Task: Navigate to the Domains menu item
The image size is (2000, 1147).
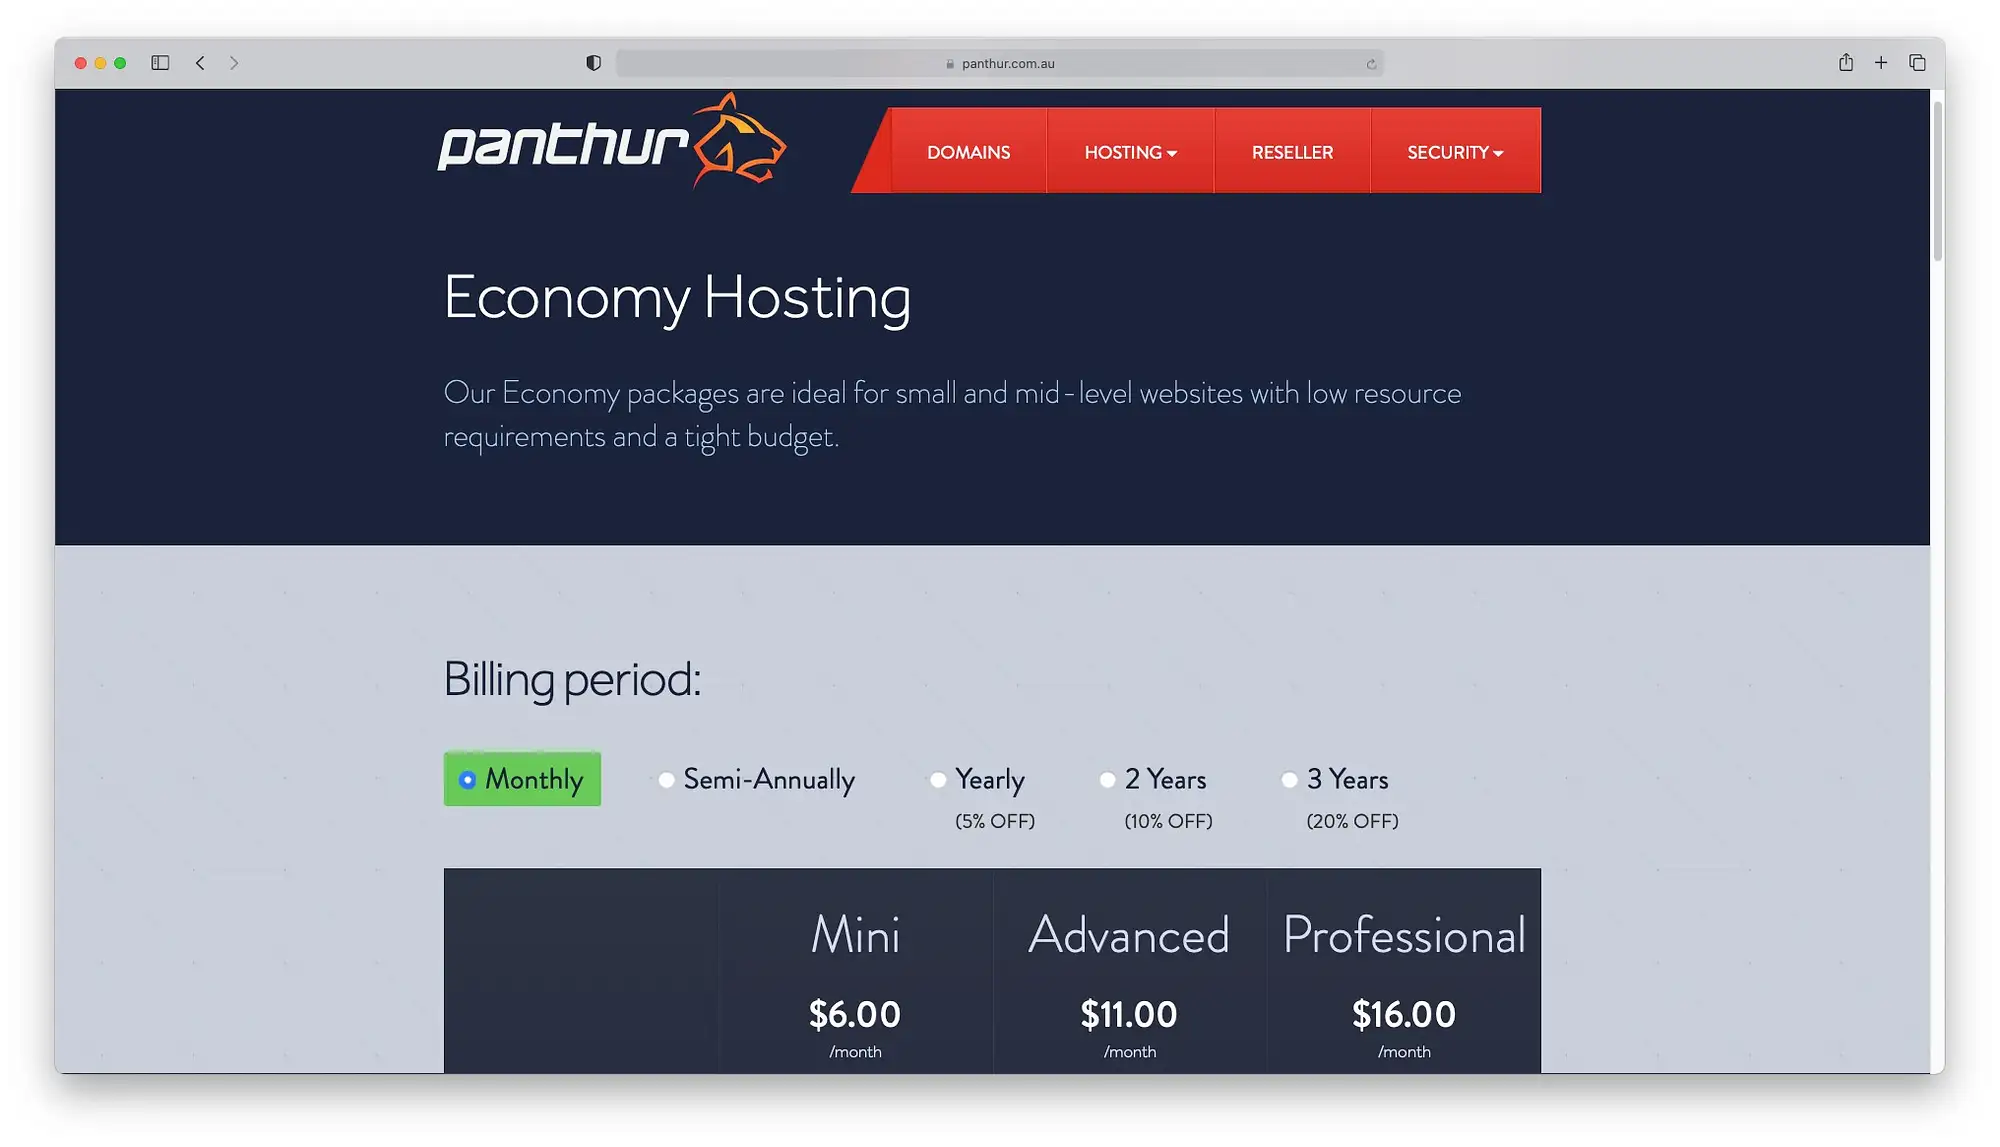Action: pyautogui.click(x=968, y=152)
